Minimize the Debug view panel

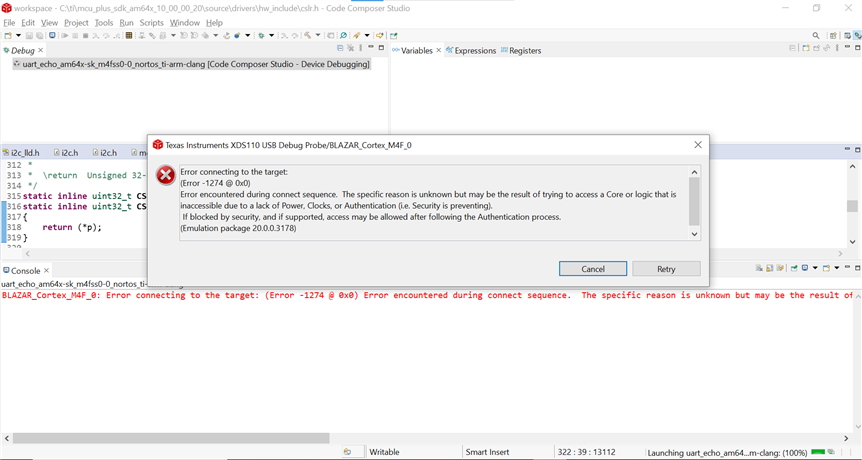click(x=371, y=47)
